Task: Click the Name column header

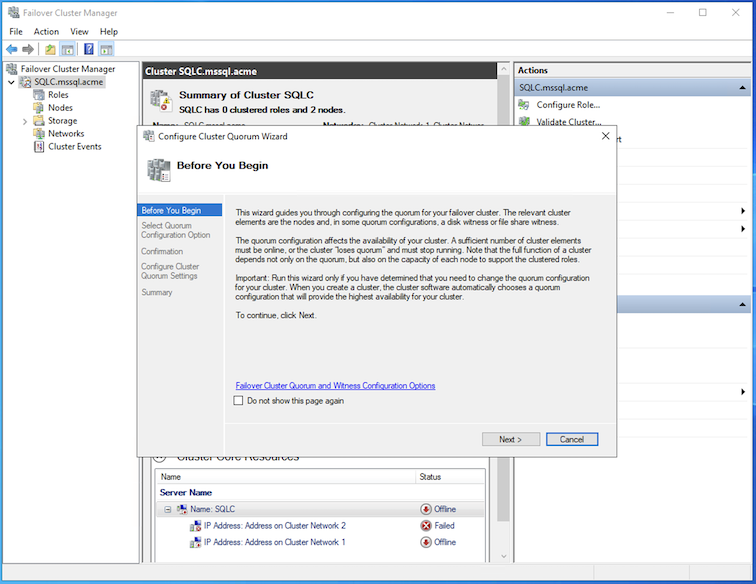Action: pos(285,477)
